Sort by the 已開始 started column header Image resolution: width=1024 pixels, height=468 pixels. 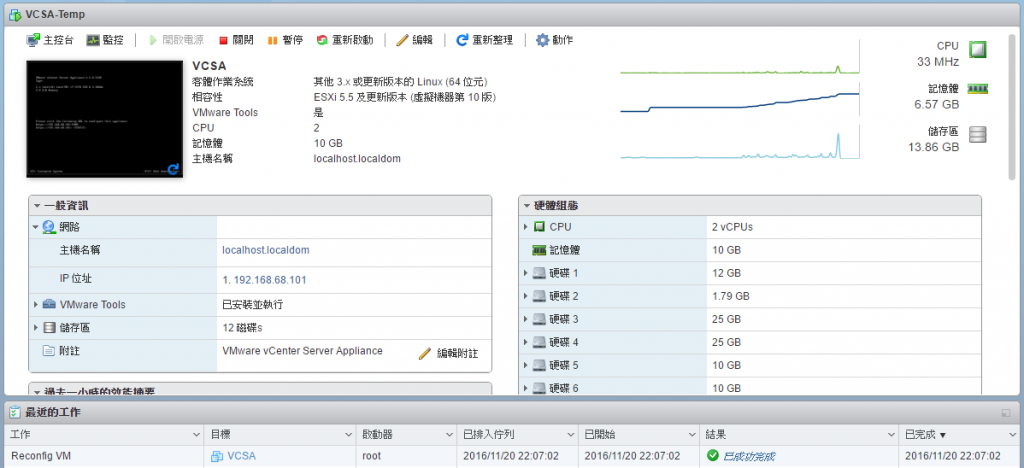(639, 435)
